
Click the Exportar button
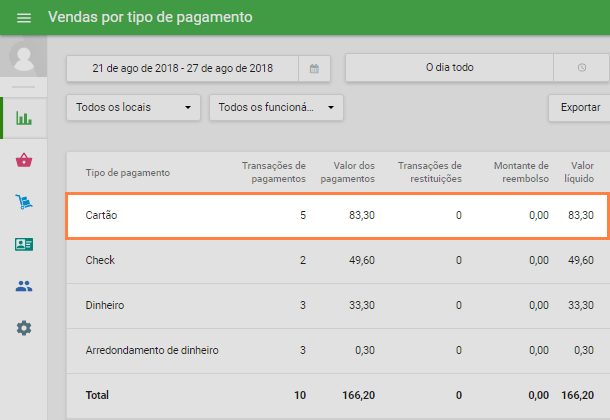coord(580,108)
